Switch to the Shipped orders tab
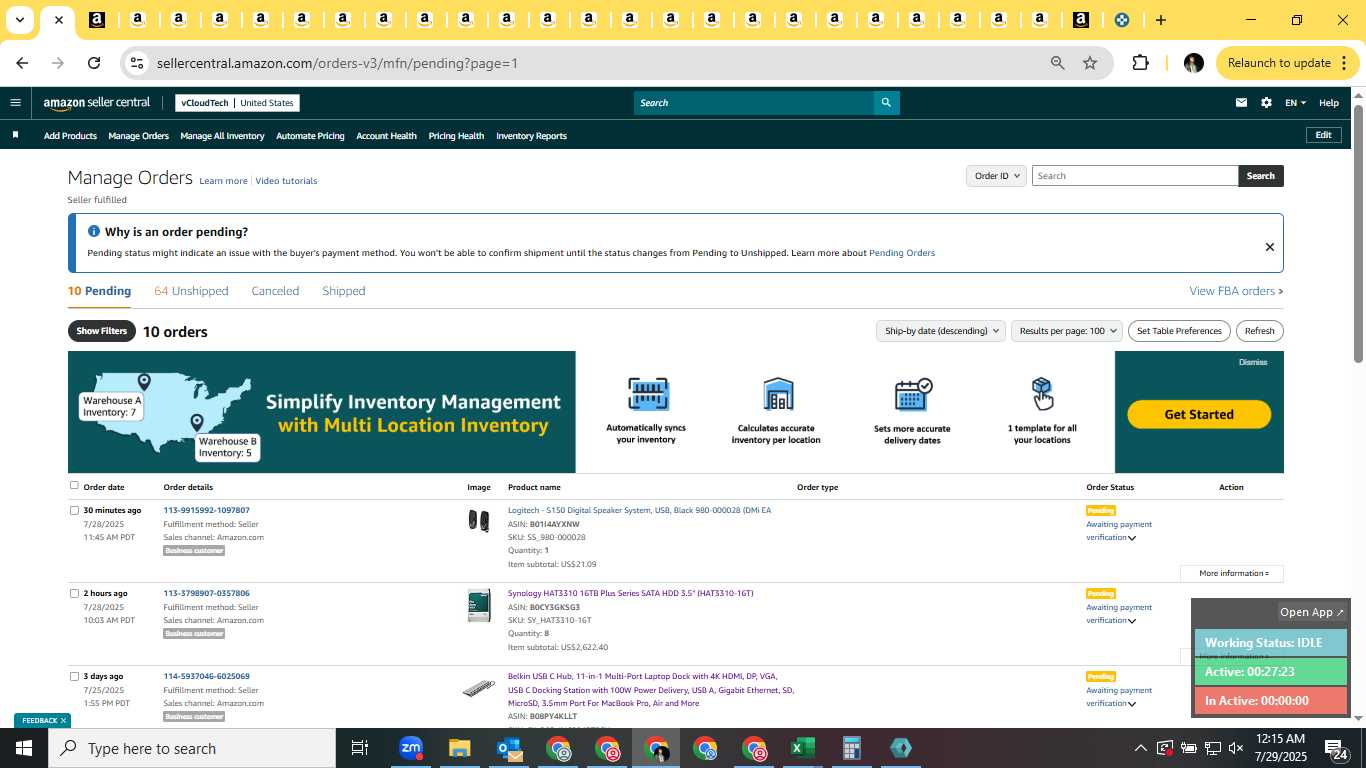This screenshot has width=1366, height=768. [343, 291]
